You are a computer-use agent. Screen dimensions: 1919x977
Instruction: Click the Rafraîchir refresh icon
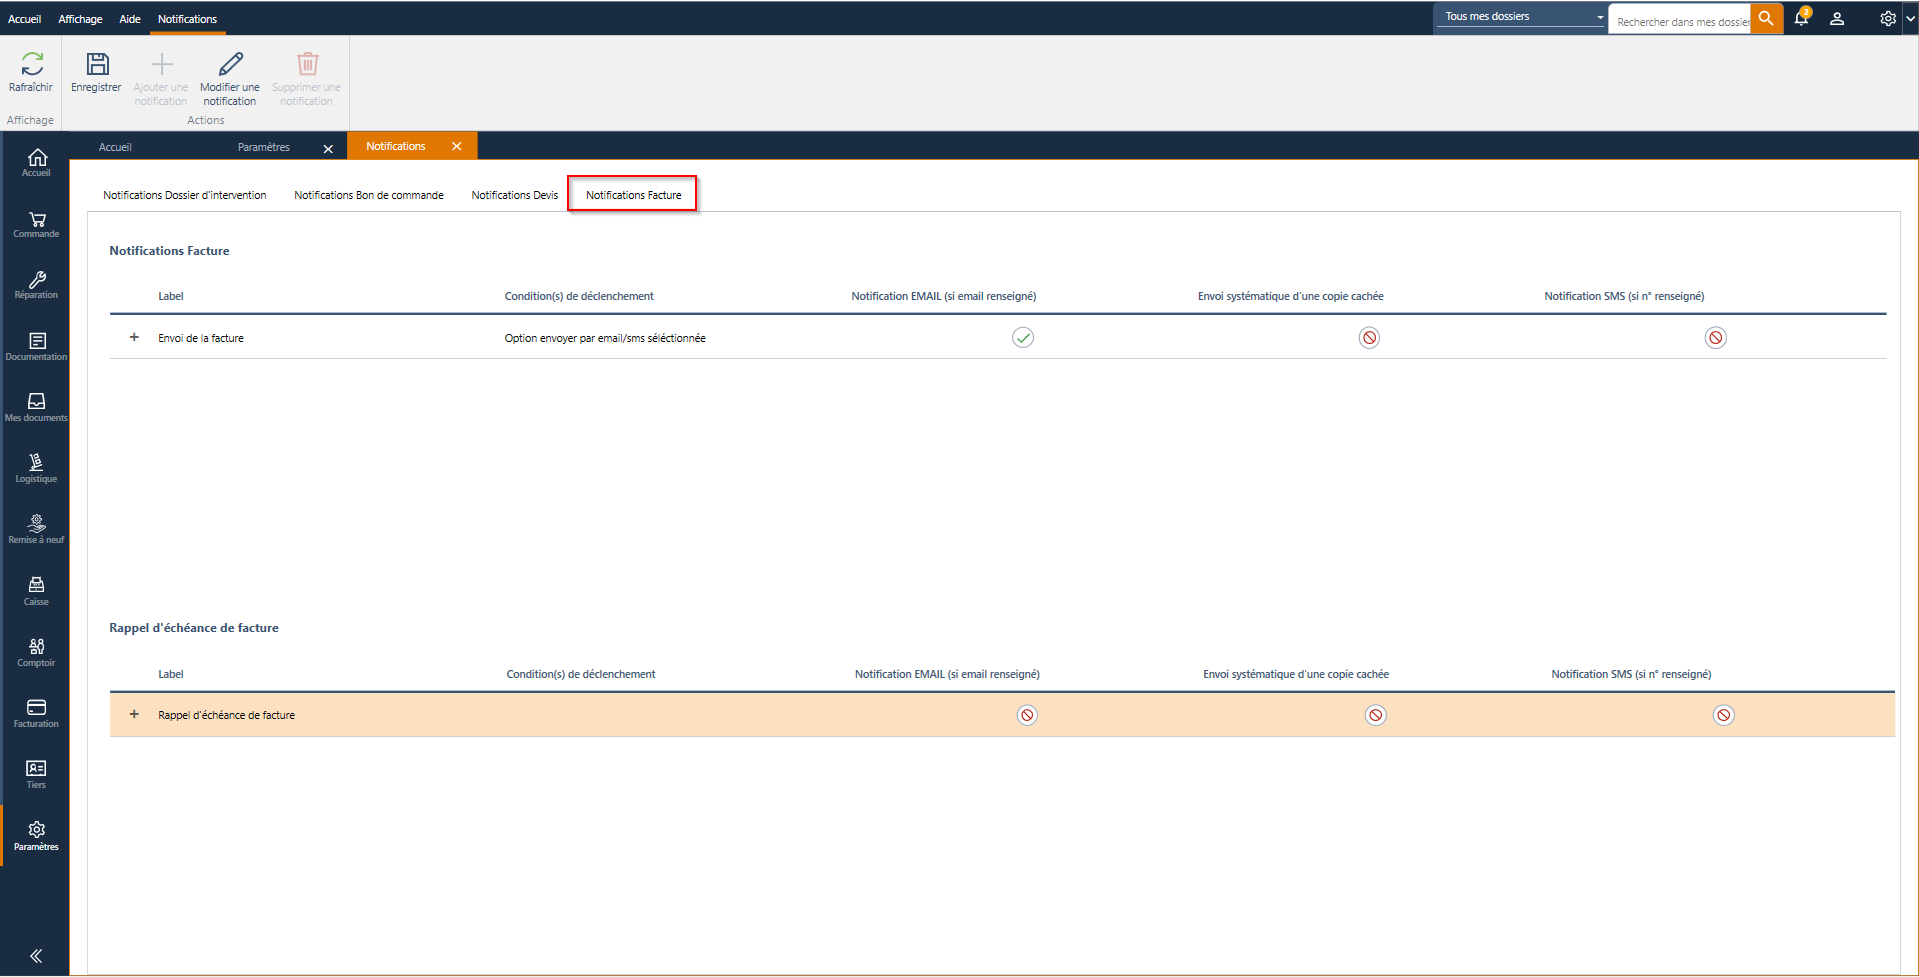[32, 64]
